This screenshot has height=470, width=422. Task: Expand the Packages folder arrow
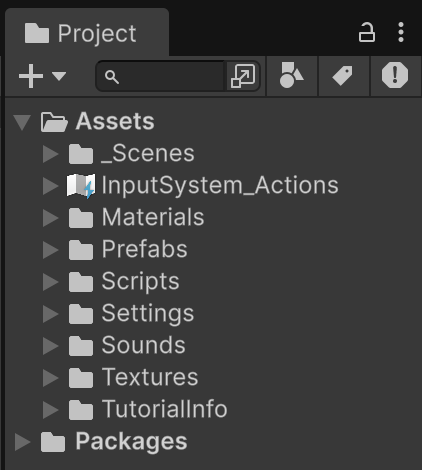click(x=23, y=442)
